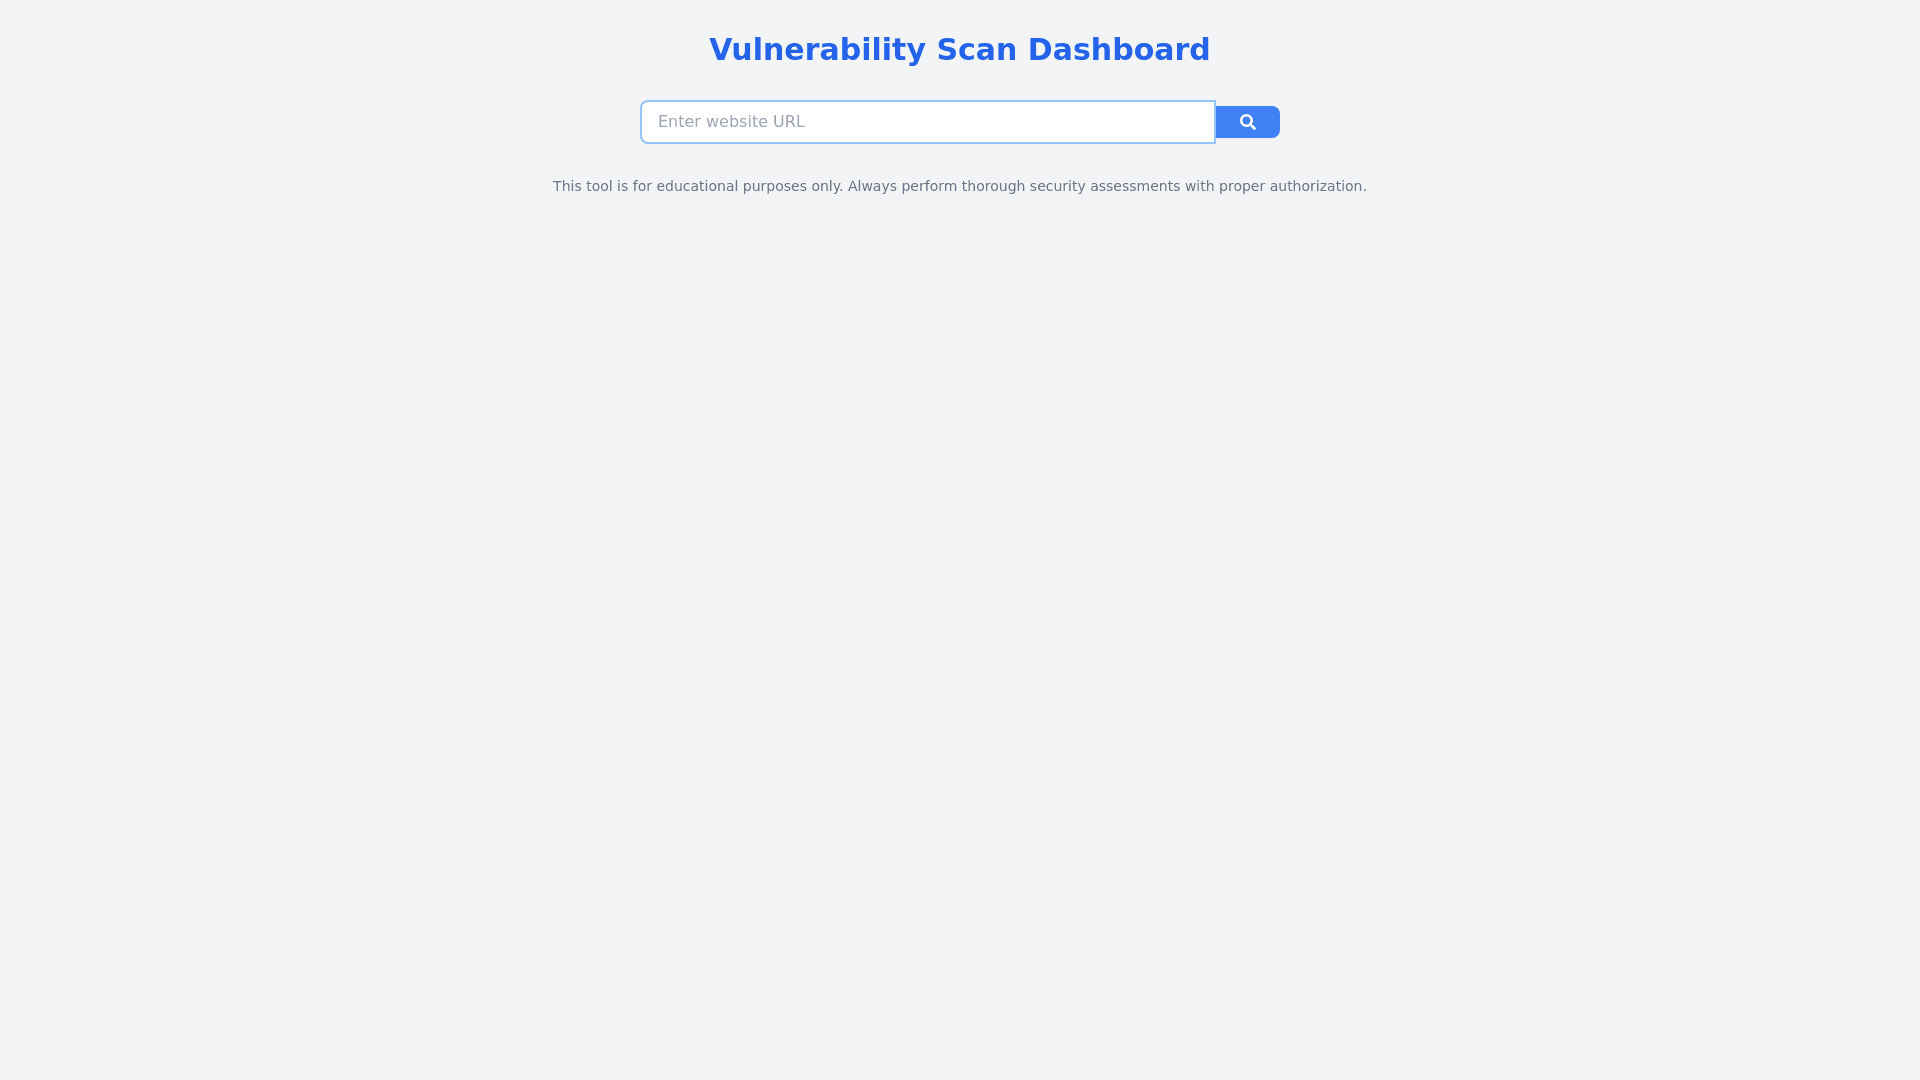
Task: Click the educational purposes disclaimer text
Action: pos(960,186)
